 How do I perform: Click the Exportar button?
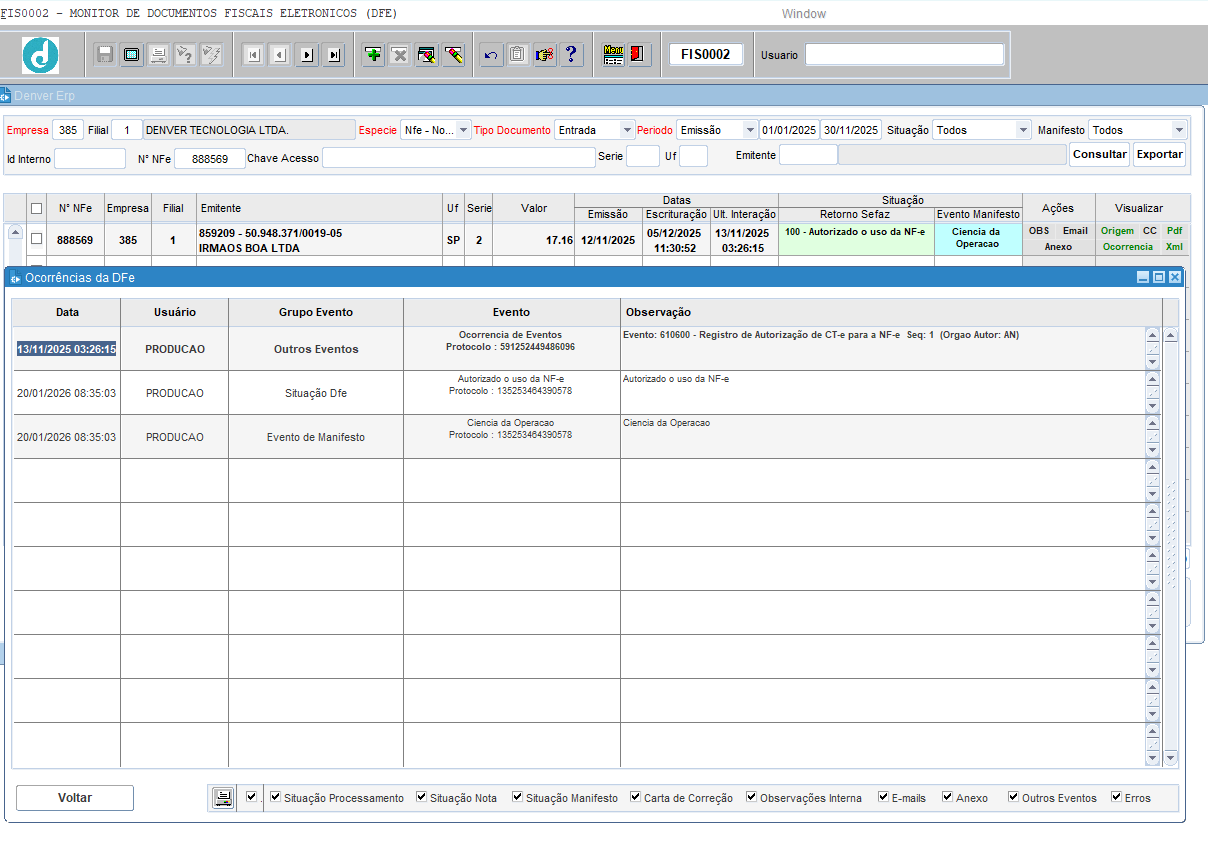(x=1159, y=154)
